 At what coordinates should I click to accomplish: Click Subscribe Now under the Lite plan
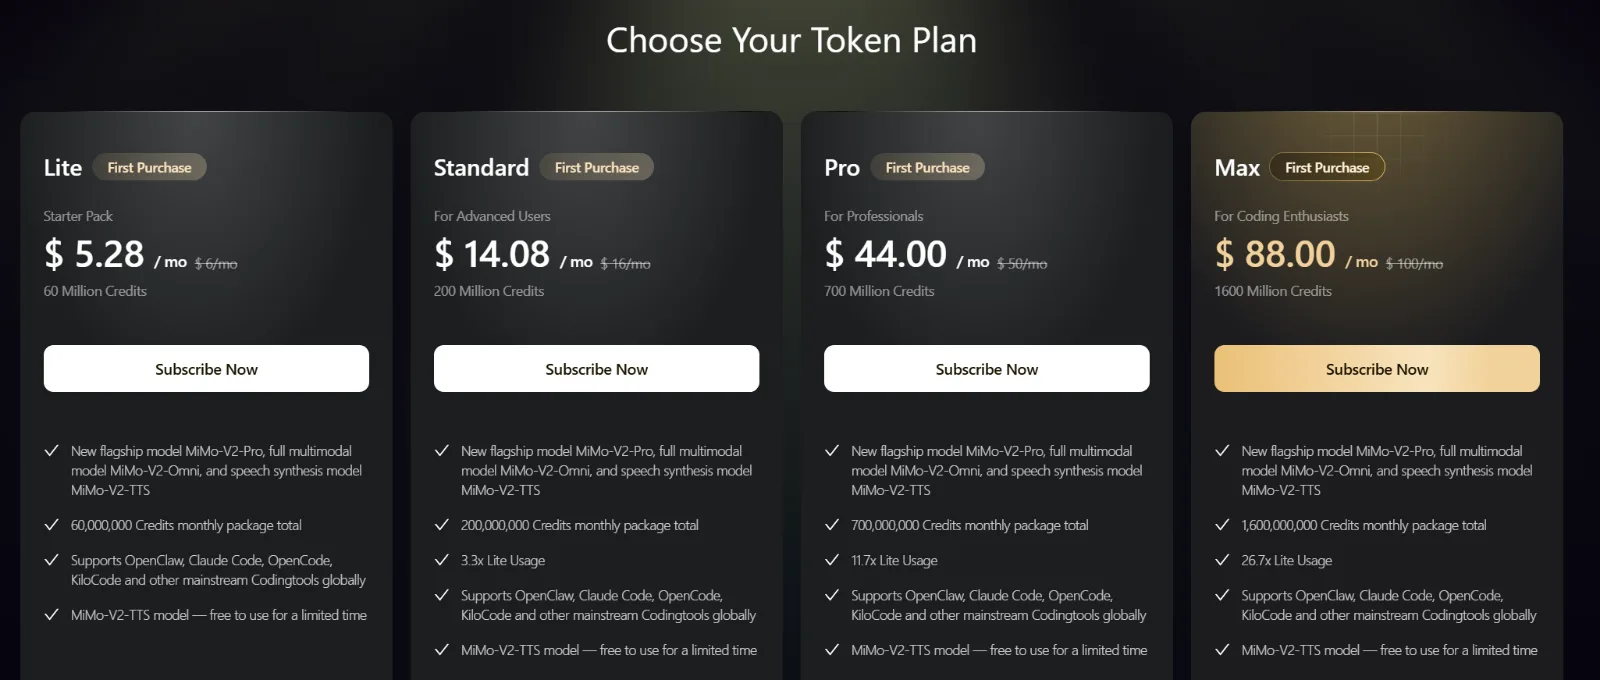coord(205,368)
